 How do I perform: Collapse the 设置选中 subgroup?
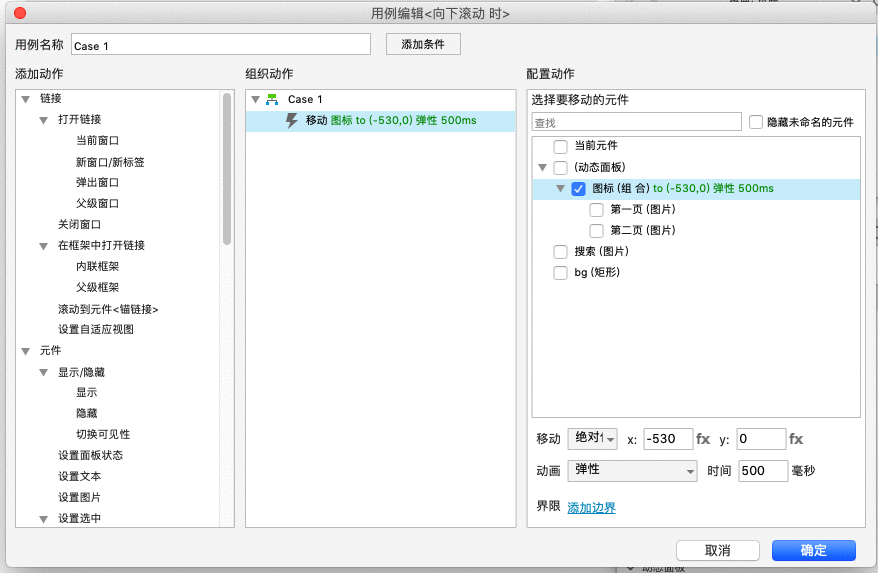click(43, 519)
